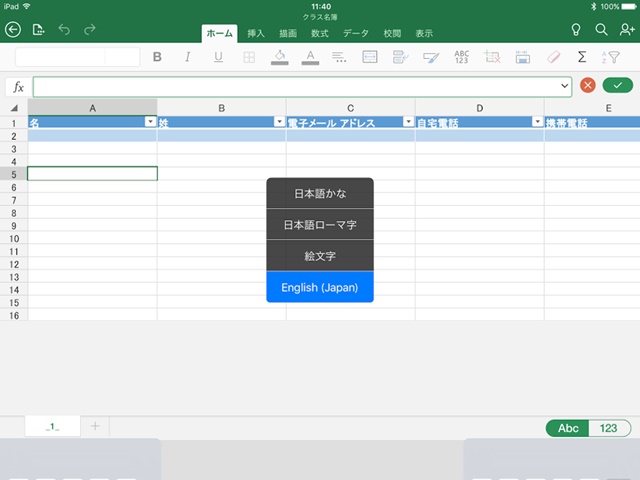Cancel the entry with the red X
Viewport: 640px width, 480px height.
588,85
